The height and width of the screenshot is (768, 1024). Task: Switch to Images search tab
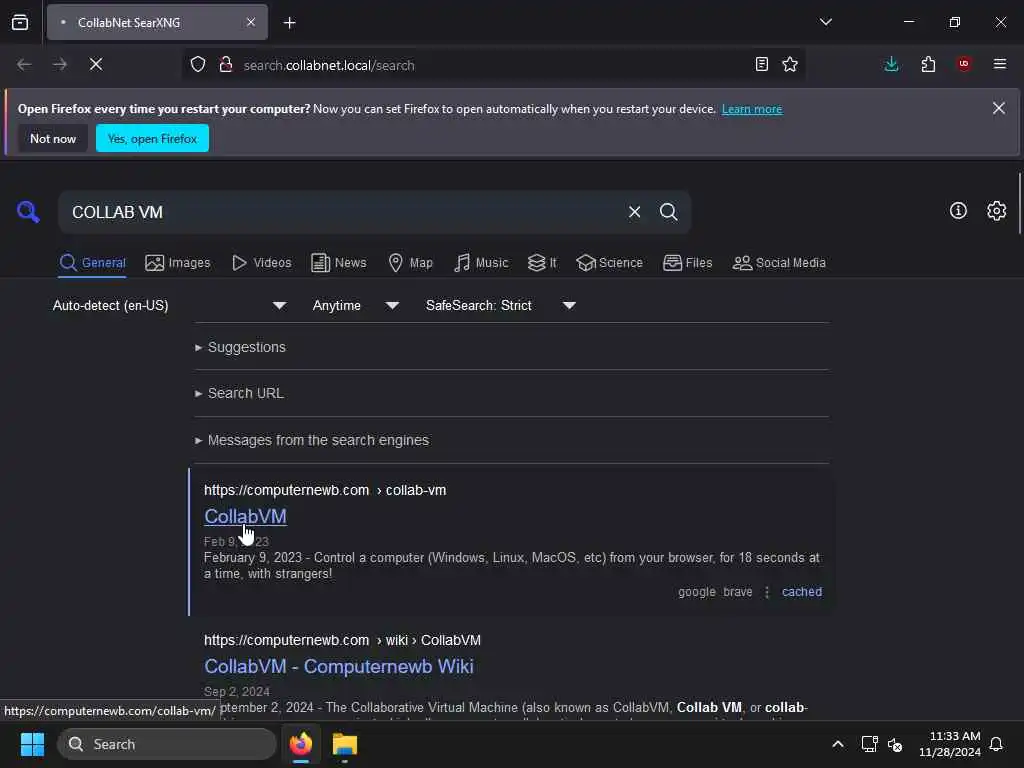178,263
